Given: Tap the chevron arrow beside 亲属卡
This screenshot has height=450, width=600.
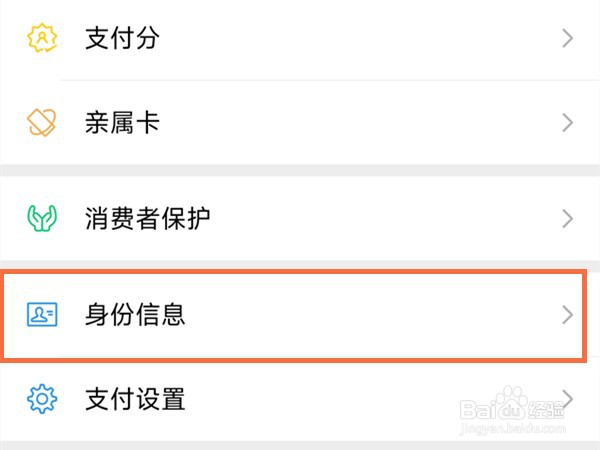Looking at the screenshot, I should pos(567,124).
